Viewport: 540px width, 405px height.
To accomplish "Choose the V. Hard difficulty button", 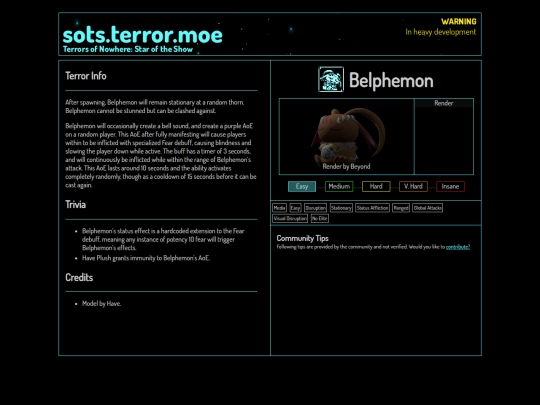I will [x=413, y=186].
